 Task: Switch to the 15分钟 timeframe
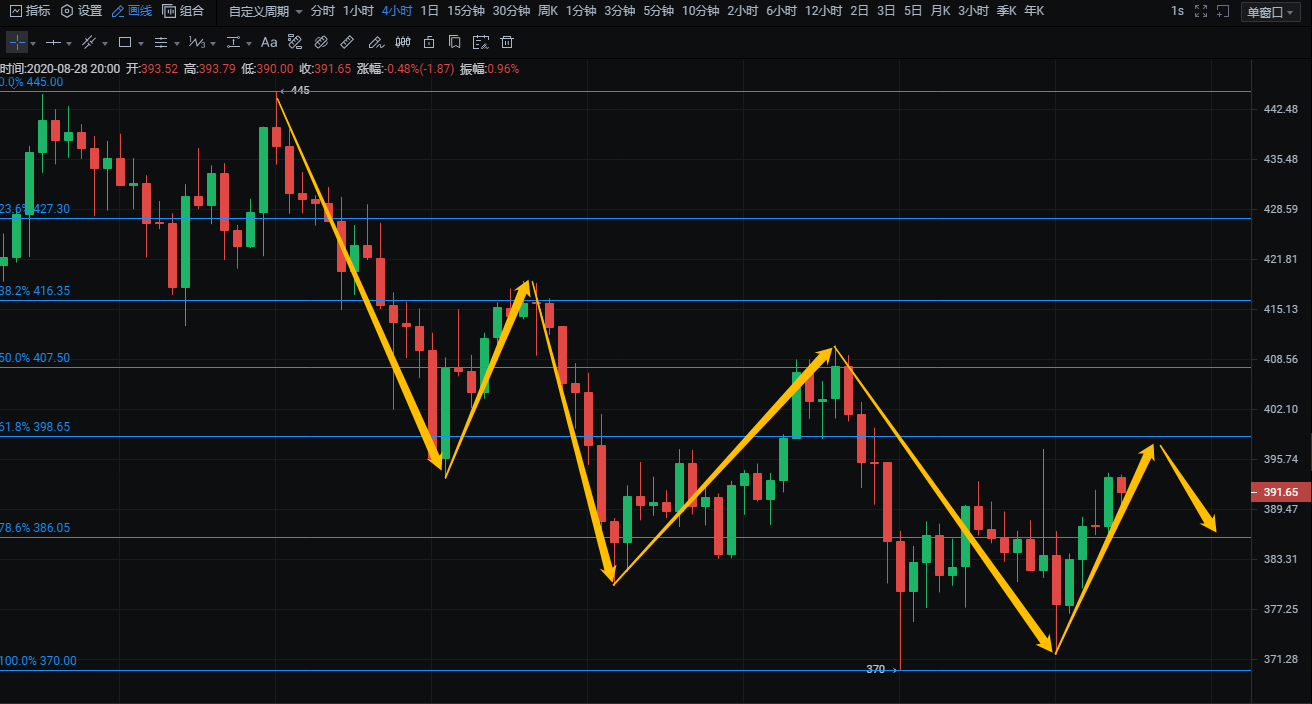tap(466, 11)
